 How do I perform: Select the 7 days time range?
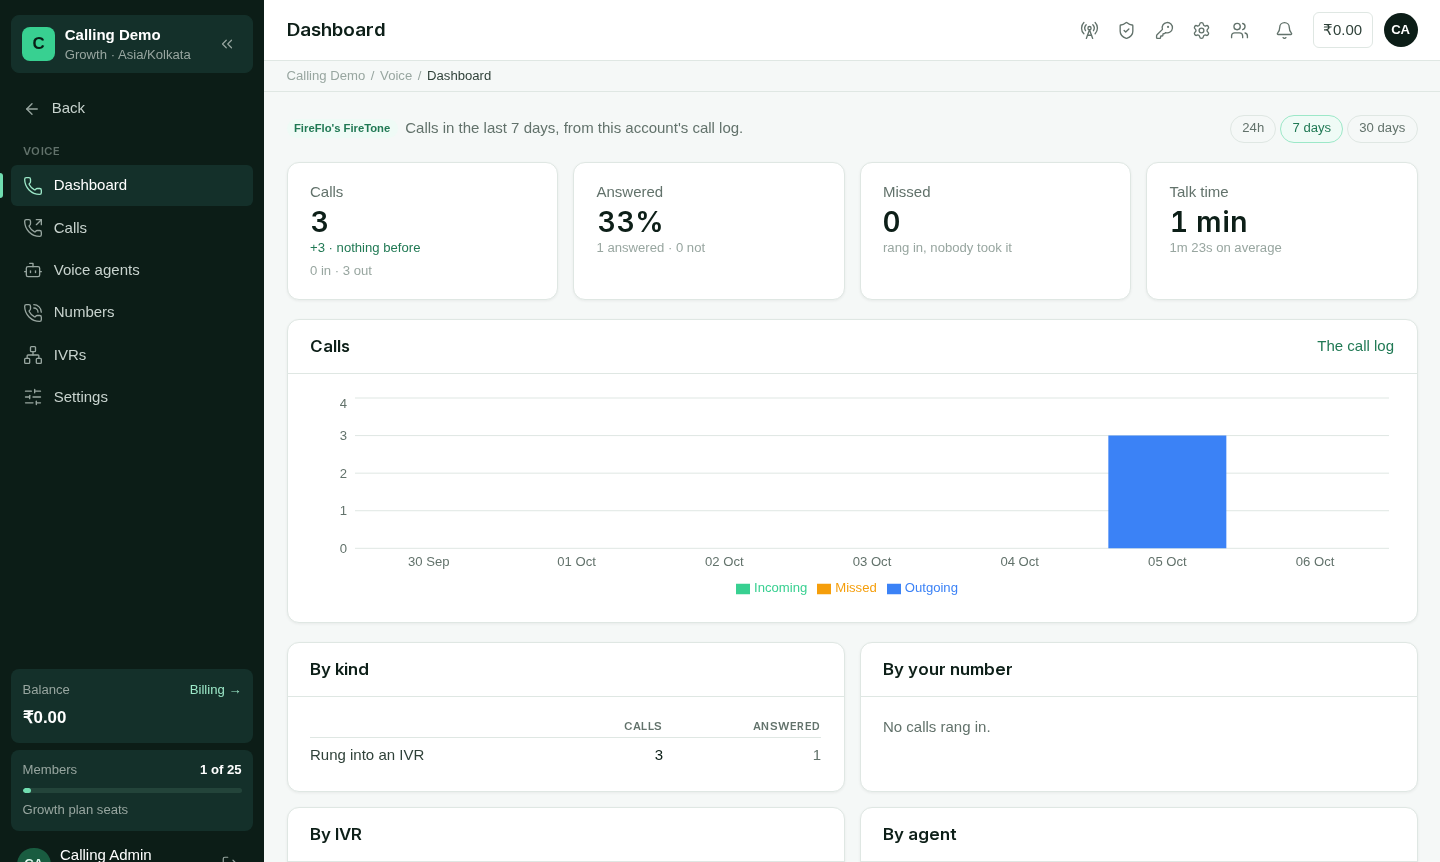click(1311, 128)
